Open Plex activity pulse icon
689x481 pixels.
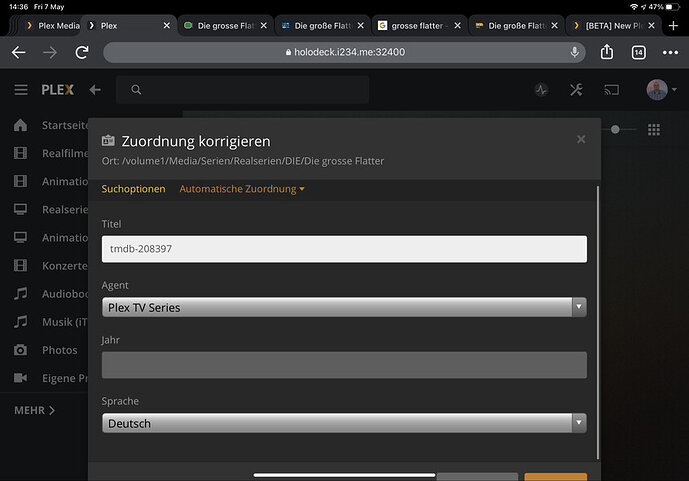click(541, 90)
